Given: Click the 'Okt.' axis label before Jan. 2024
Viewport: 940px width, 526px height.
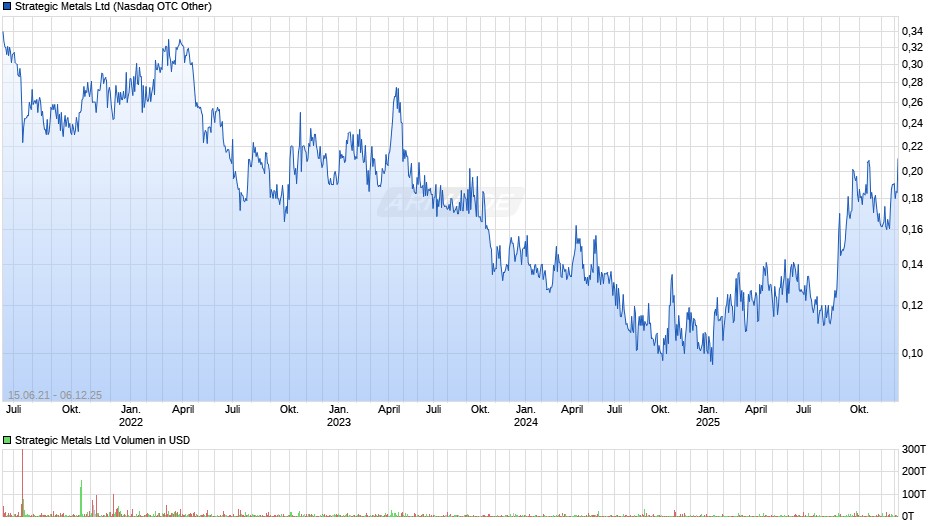Looking at the screenshot, I should point(480,410).
